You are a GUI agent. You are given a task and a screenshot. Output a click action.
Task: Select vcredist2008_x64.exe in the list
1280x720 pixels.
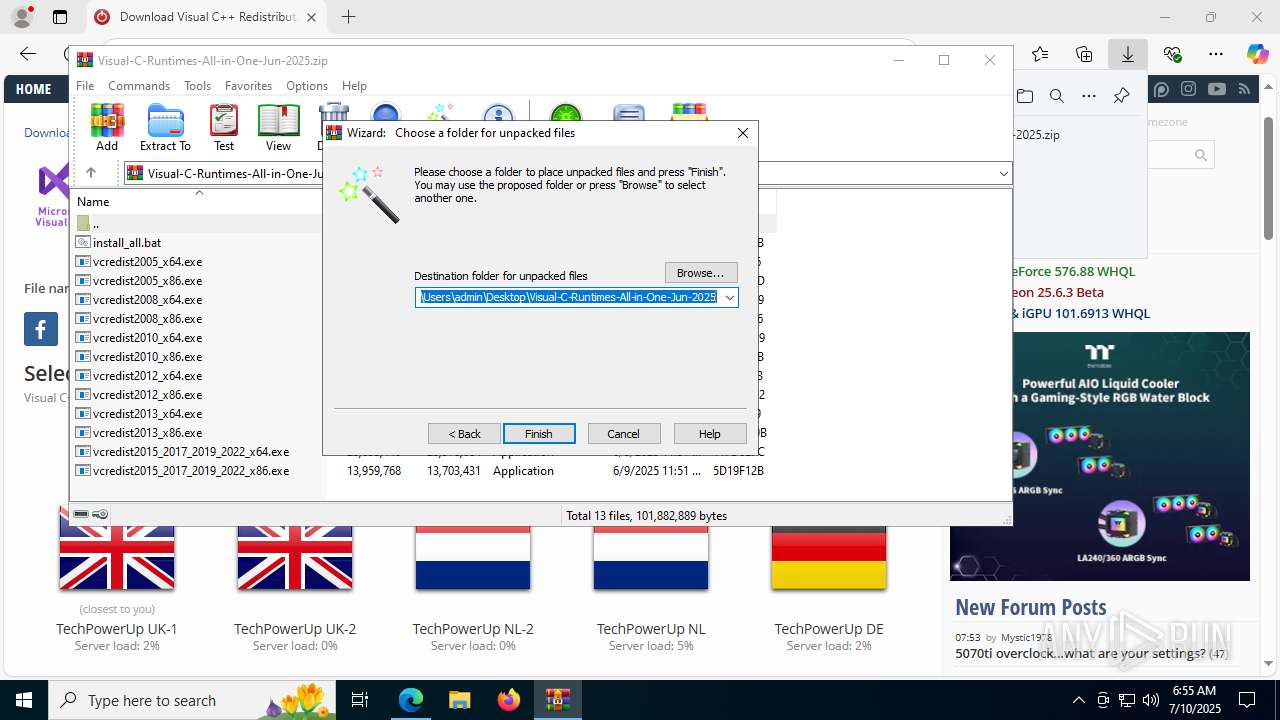147,300
